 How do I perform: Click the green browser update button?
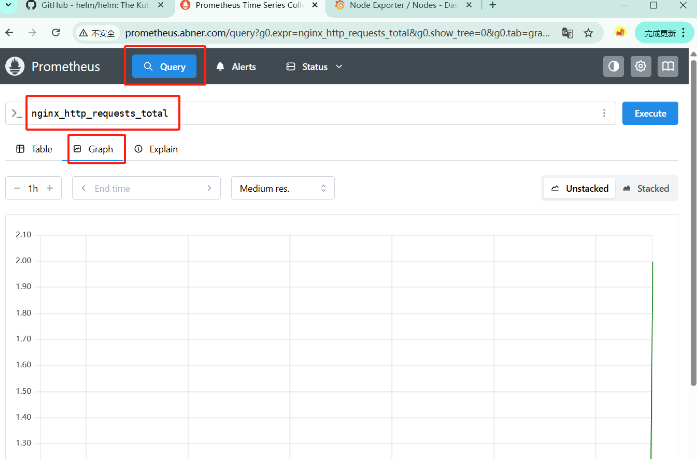click(662, 33)
